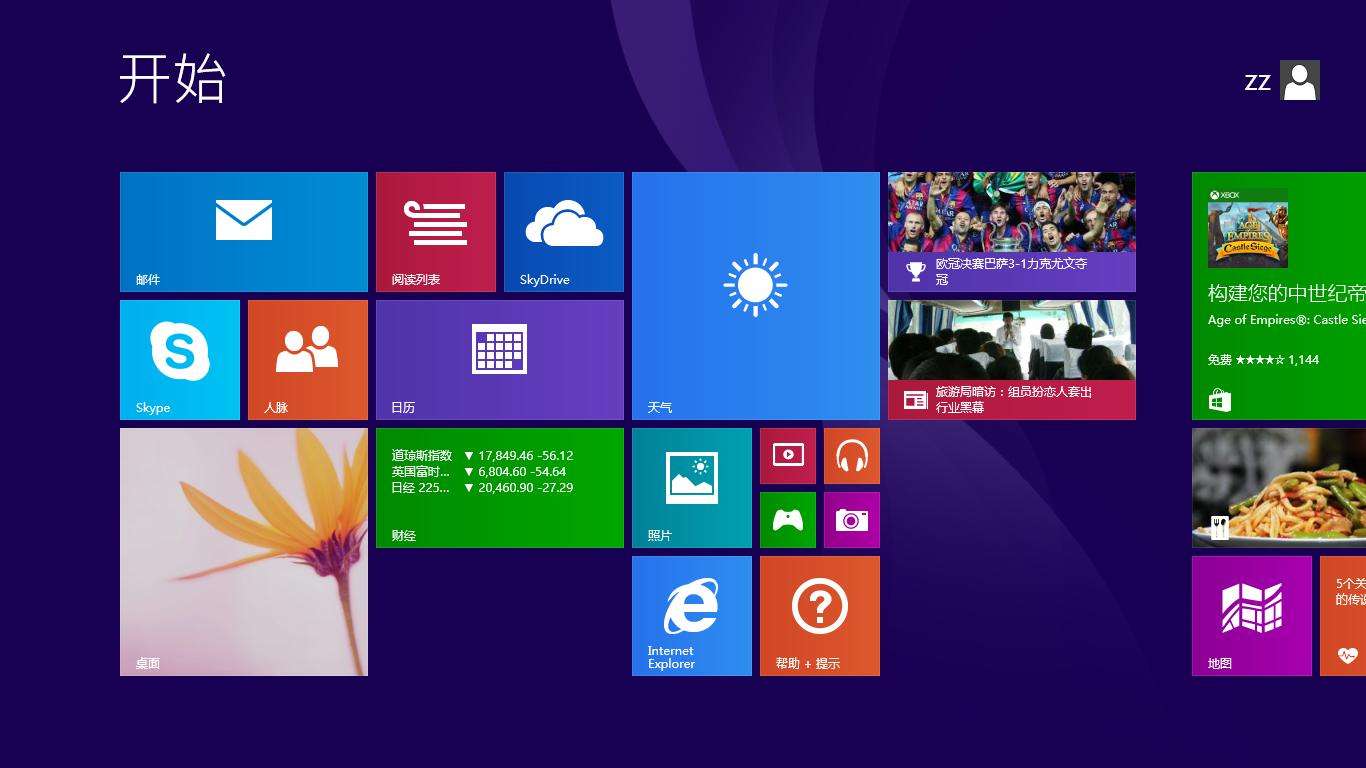Viewport: 1366px width, 768px height.
Task: Open the Music app (headphones tile)
Action: 851,455
